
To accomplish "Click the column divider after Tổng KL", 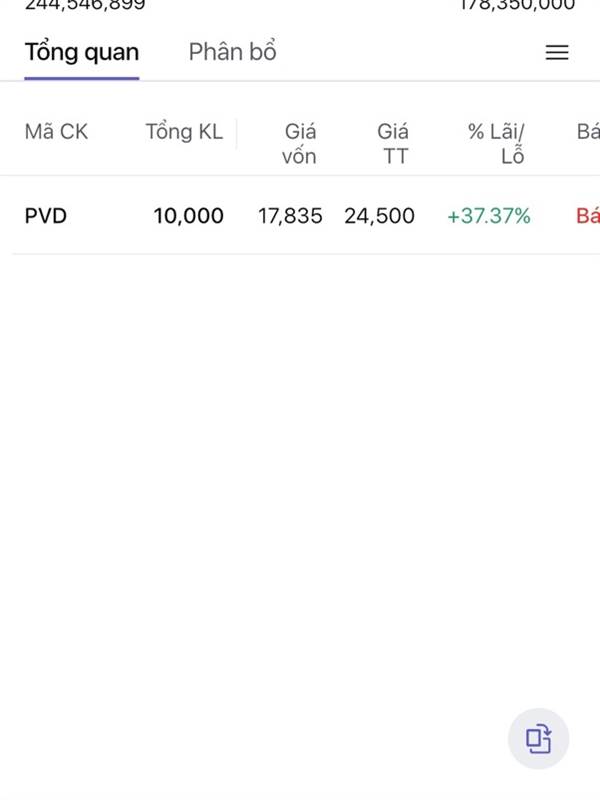I will point(237,133).
